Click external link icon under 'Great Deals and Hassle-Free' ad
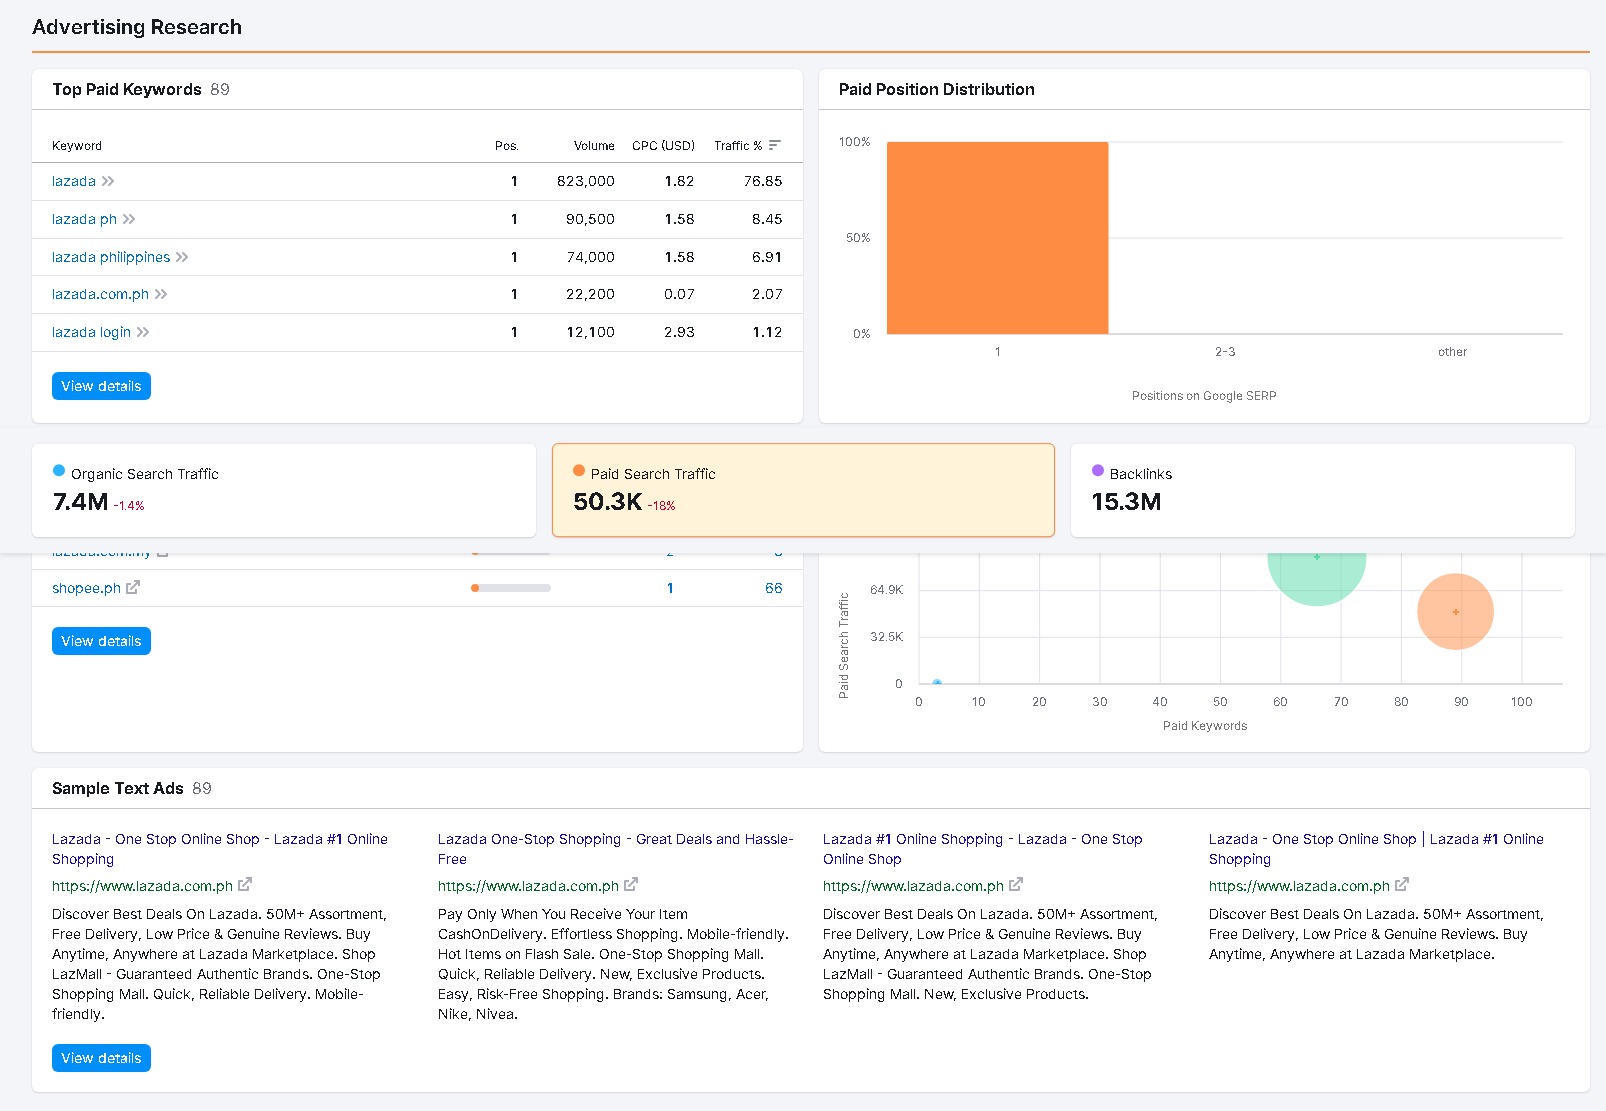This screenshot has height=1111, width=1606. pos(631,884)
